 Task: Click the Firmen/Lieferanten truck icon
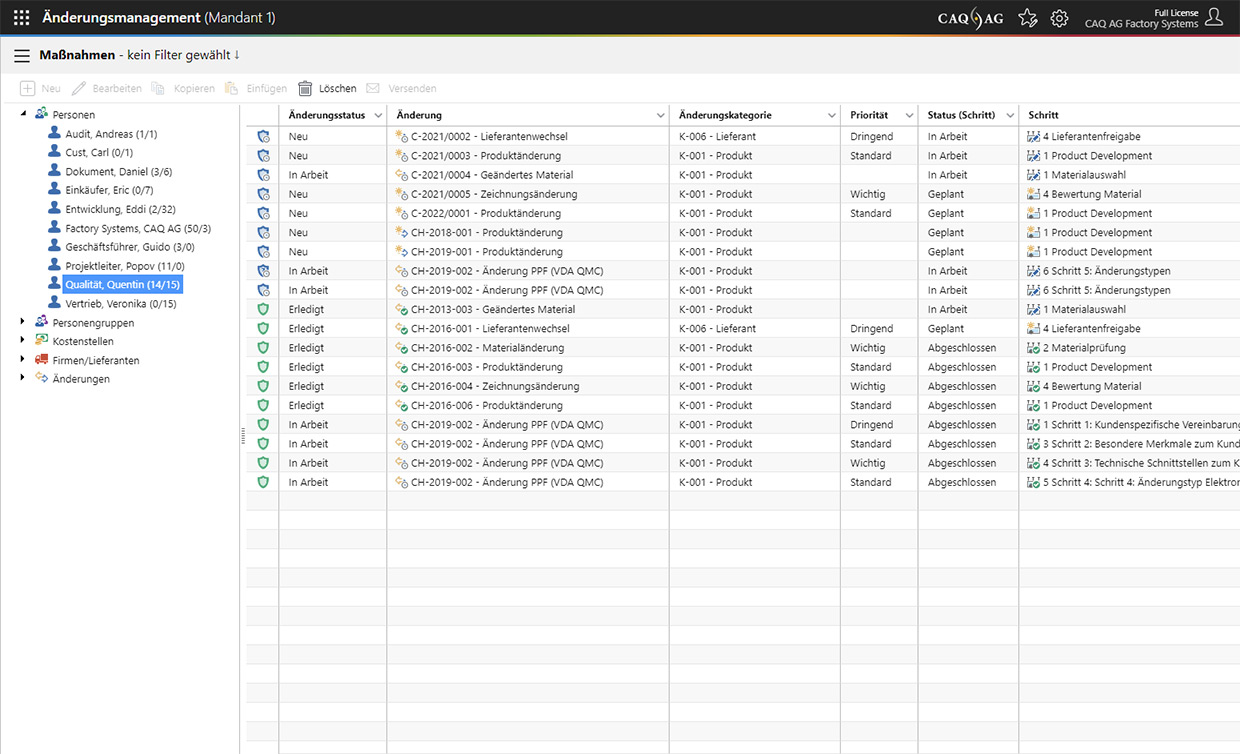41,360
